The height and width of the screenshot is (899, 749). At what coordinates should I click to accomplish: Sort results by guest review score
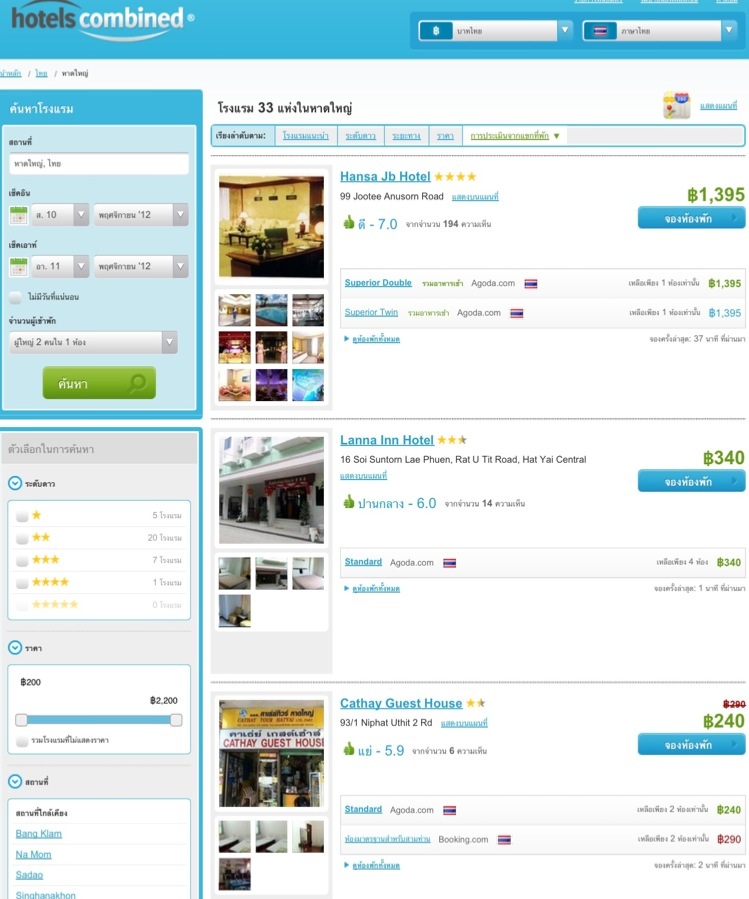tap(510, 136)
